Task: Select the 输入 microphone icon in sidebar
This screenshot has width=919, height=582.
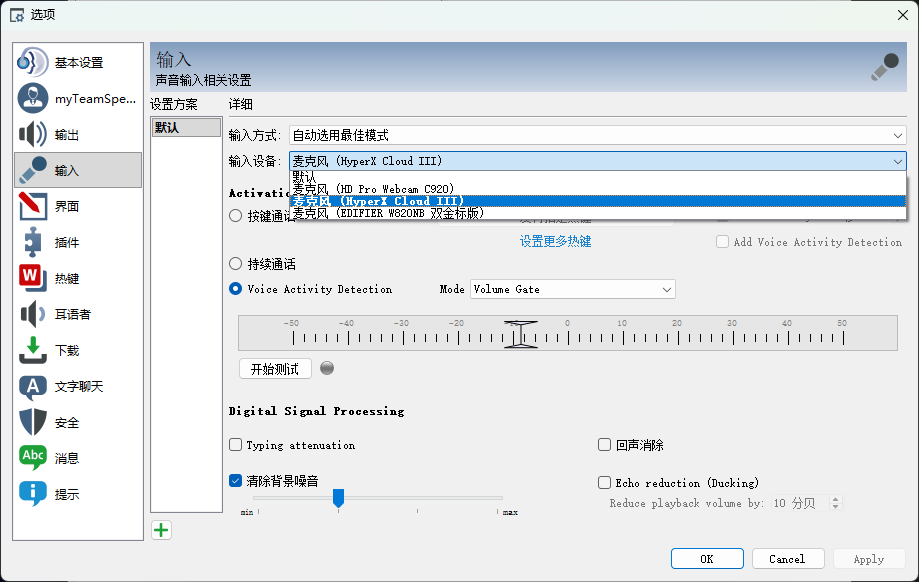Action: (x=33, y=170)
